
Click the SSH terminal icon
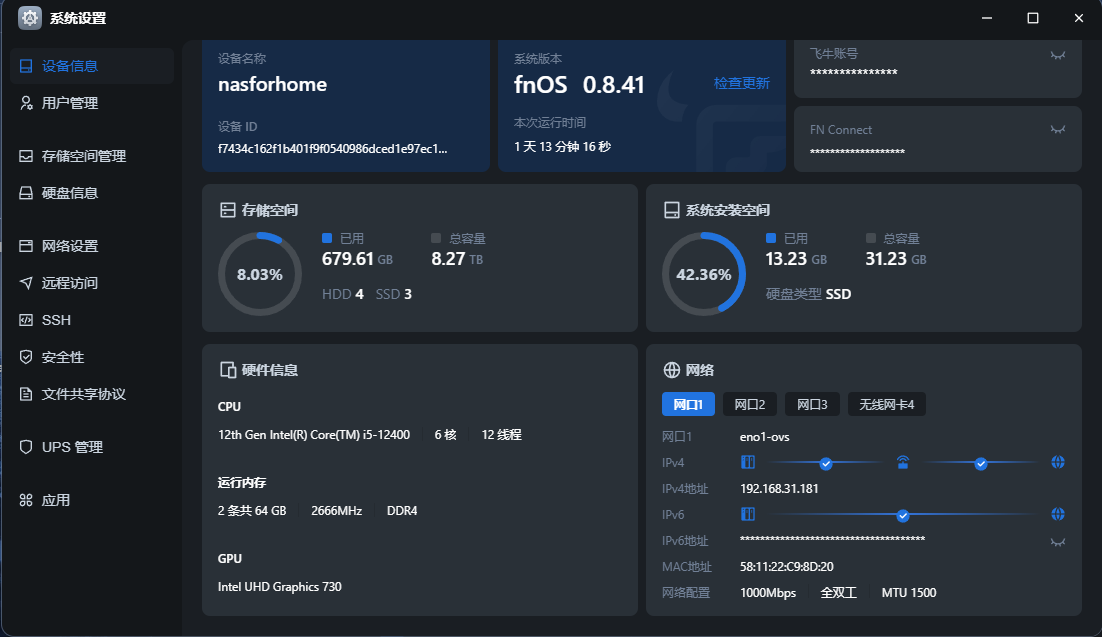coord(26,320)
